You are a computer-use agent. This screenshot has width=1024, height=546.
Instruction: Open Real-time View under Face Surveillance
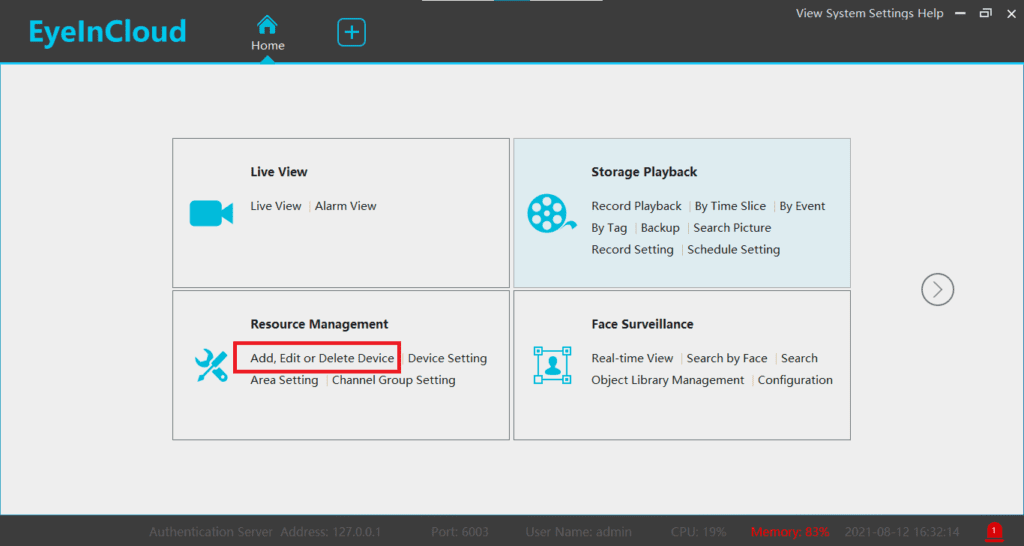click(x=632, y=358)
